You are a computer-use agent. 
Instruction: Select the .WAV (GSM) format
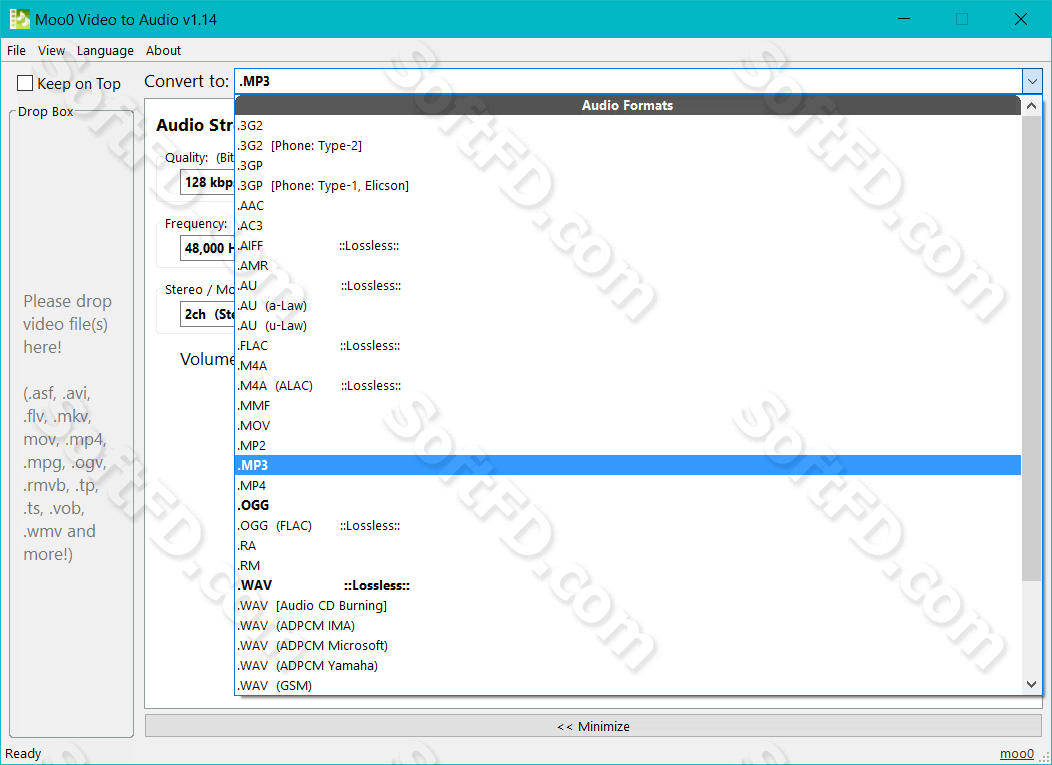[628, 685]
